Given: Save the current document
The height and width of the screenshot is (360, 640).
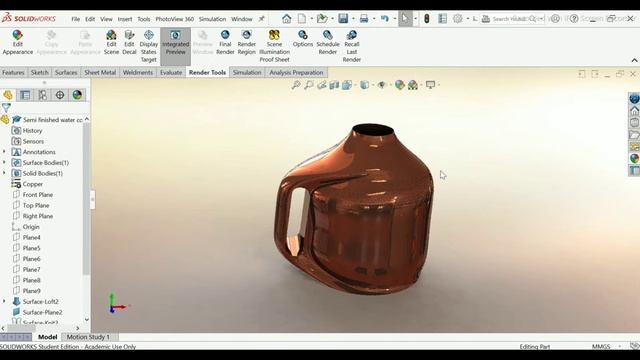Looking at the screenshot, I should [343, 19].
